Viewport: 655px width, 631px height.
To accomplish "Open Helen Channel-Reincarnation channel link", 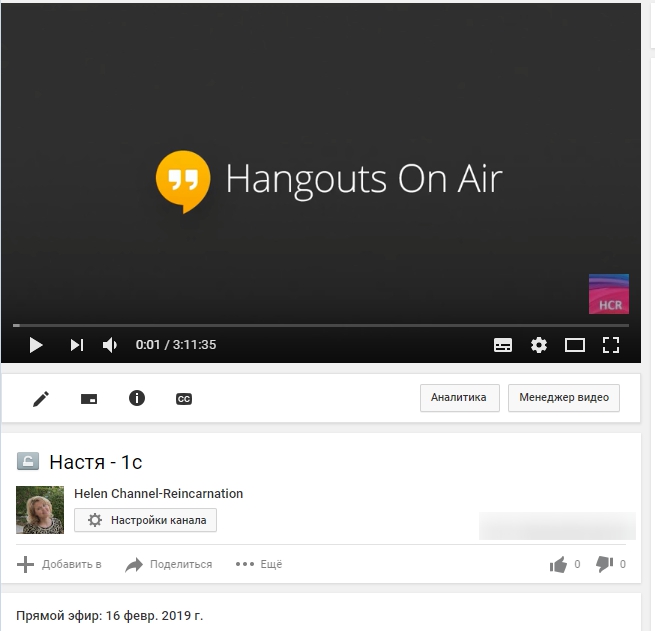I will (158, 493).
